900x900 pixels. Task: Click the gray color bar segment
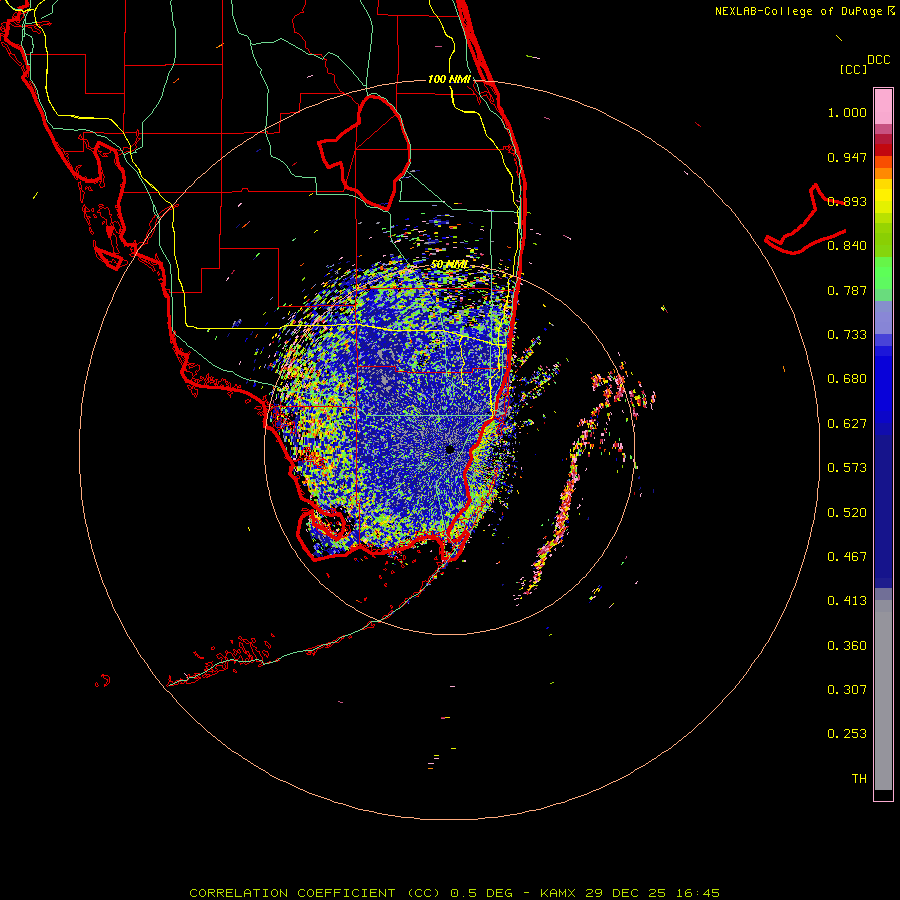(x=883, y=695)
